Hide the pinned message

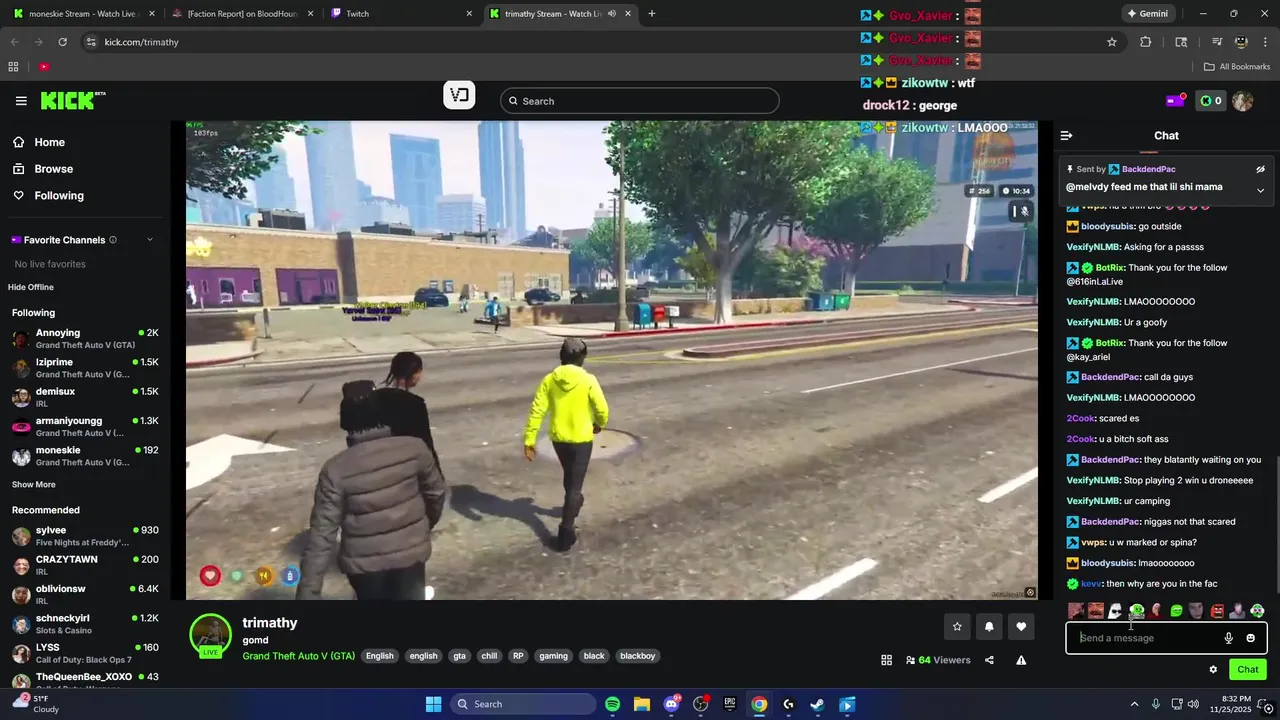click(x=1260, y=169)
